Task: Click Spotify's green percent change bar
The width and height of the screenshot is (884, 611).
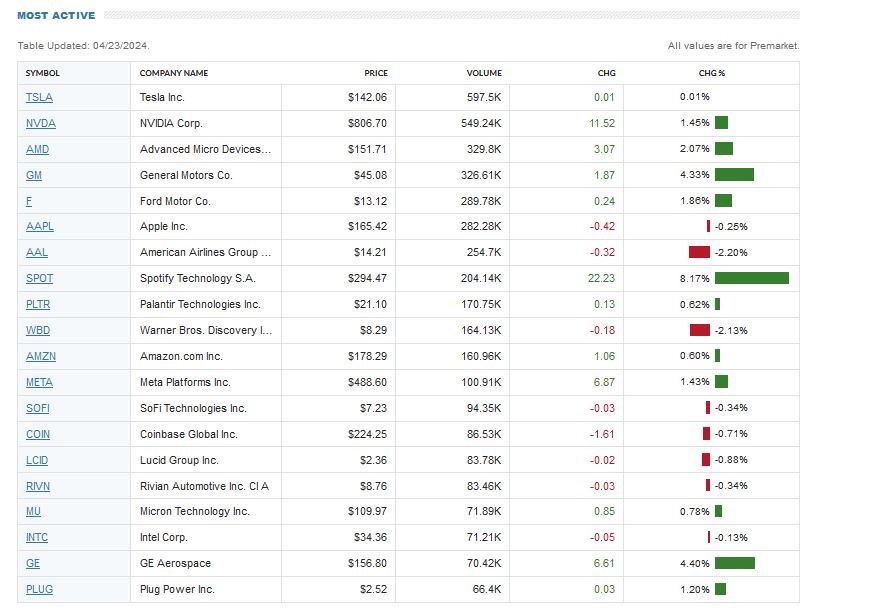Action: [x=751, y=278]
